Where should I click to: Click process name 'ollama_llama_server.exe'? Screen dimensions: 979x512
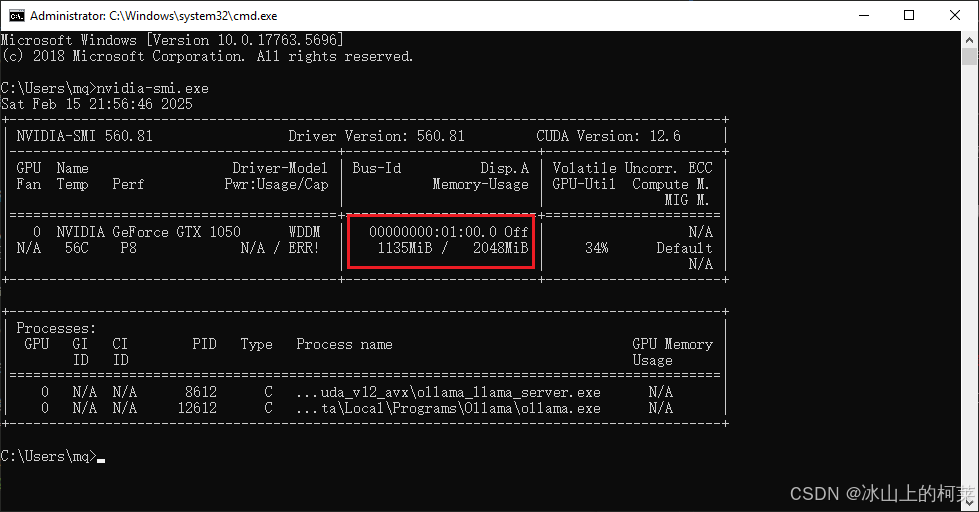[x=508, y=391]
